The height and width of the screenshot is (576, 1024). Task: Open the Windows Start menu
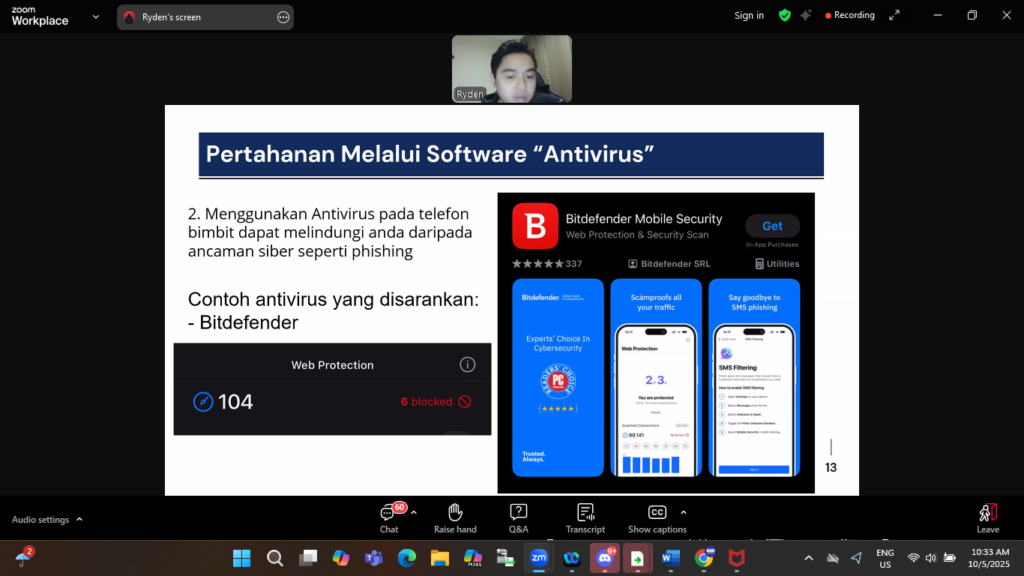pyautogui.click(x=242, y=558)
